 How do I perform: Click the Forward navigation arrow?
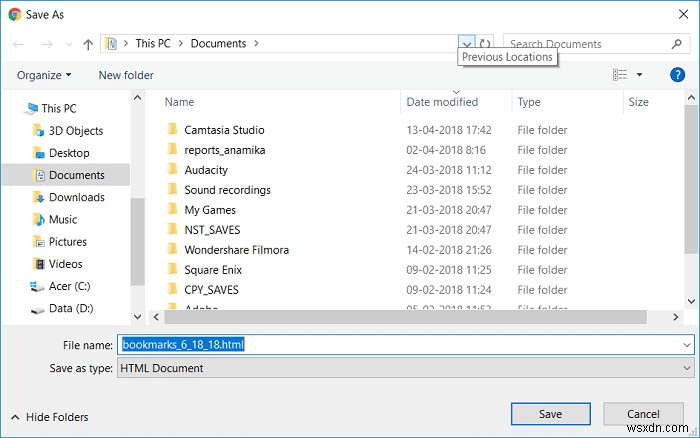click(x=46, y=44)
